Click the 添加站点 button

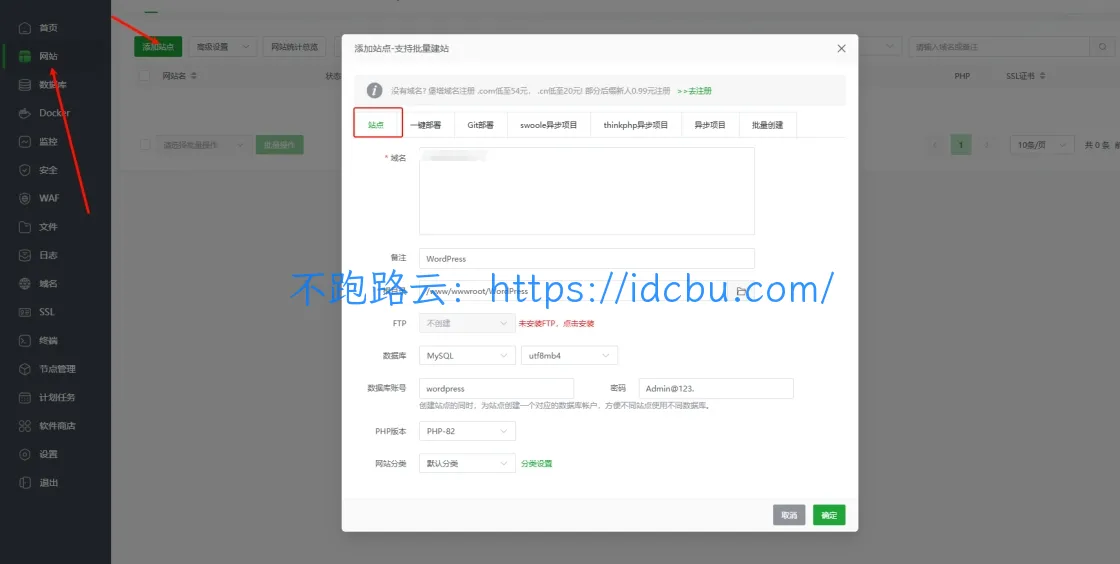(x=158, y=46)
